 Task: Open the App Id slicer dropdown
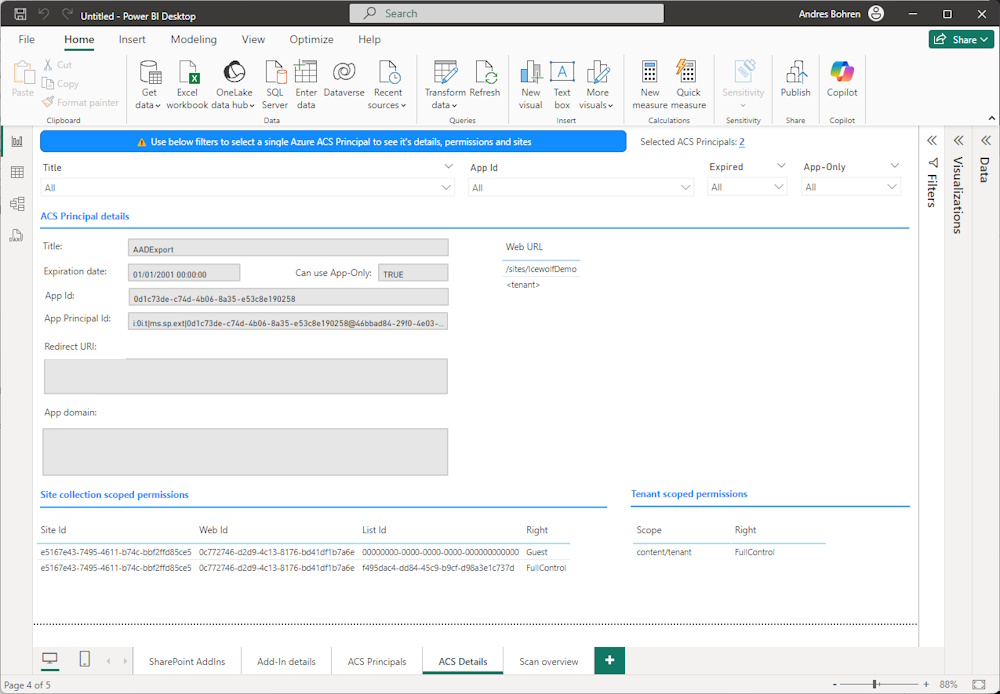point(685,188)
